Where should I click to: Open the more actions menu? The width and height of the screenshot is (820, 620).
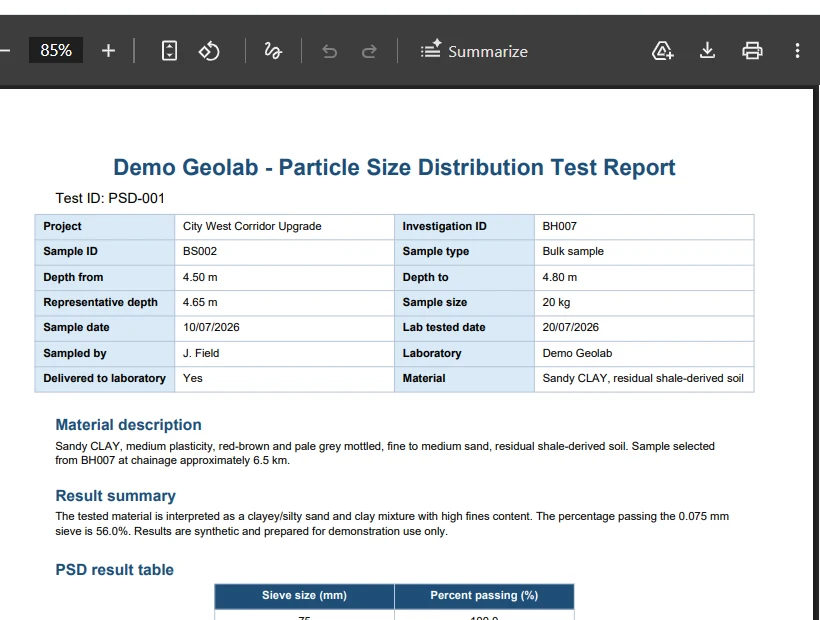tap(797, 51)
